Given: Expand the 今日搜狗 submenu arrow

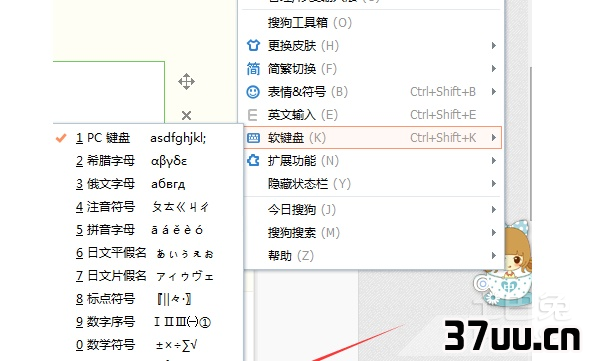Looking at the screenshot, I should pos(494,209).
